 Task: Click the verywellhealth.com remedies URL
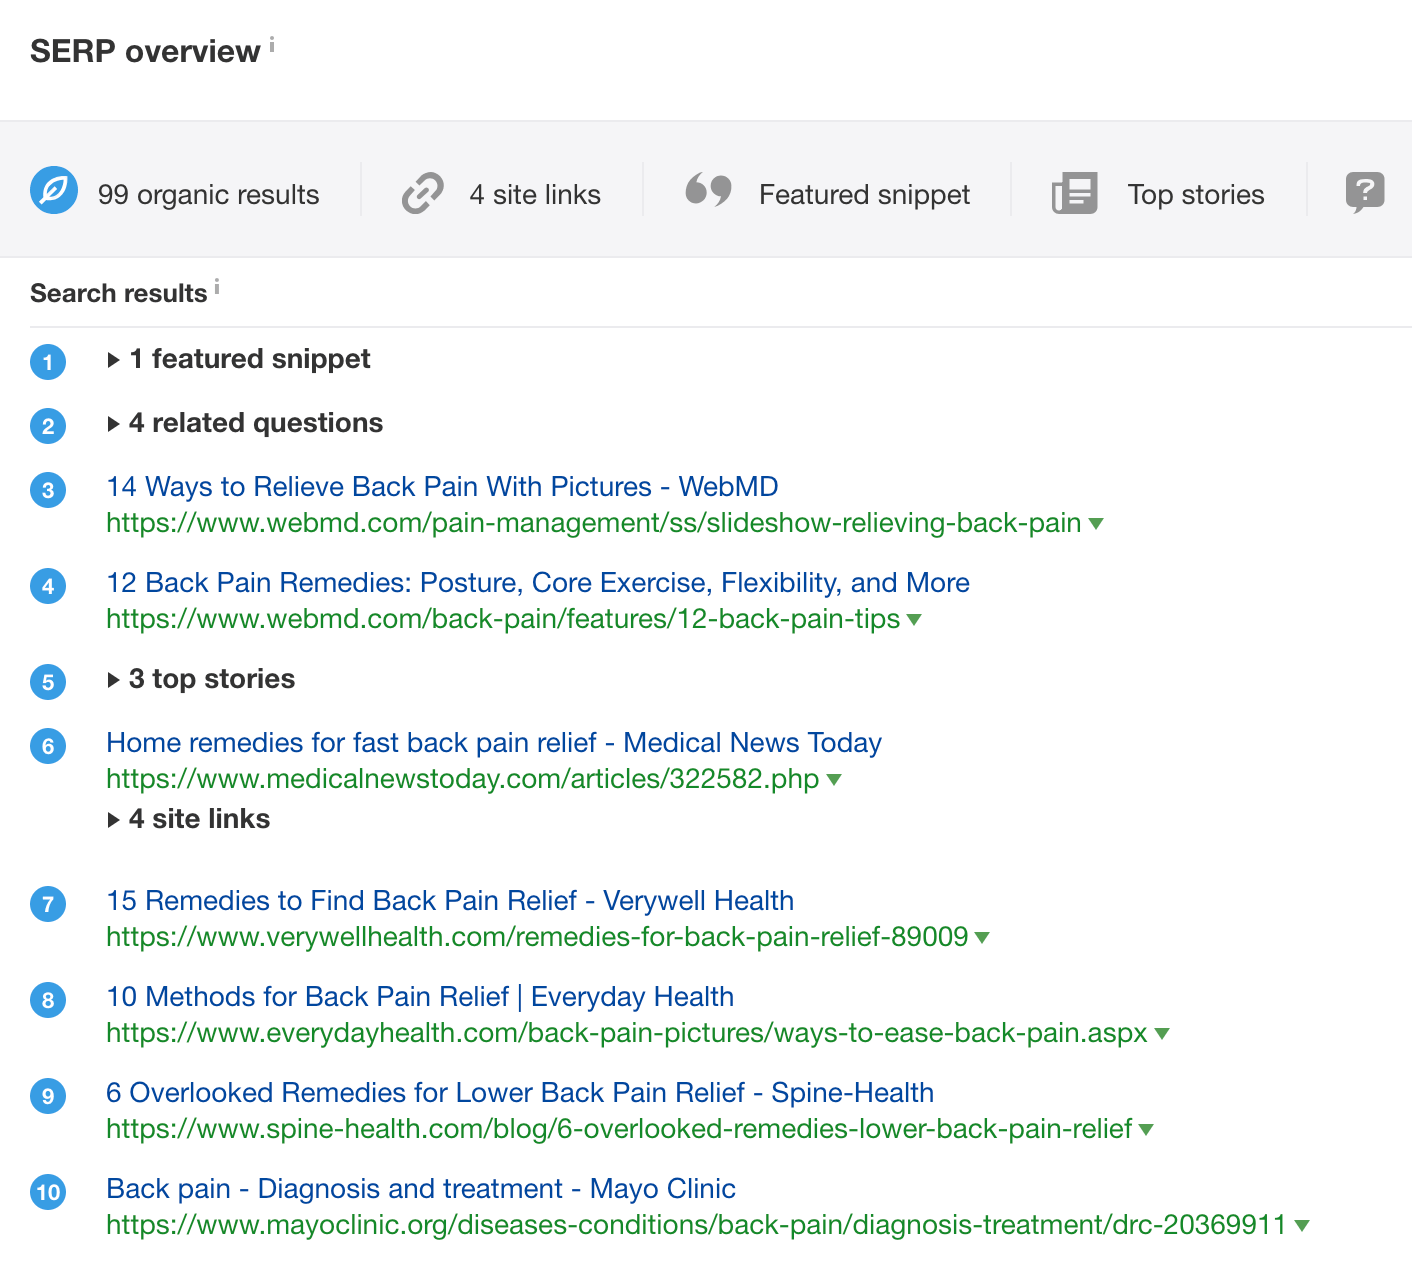(x=537, y=937)
